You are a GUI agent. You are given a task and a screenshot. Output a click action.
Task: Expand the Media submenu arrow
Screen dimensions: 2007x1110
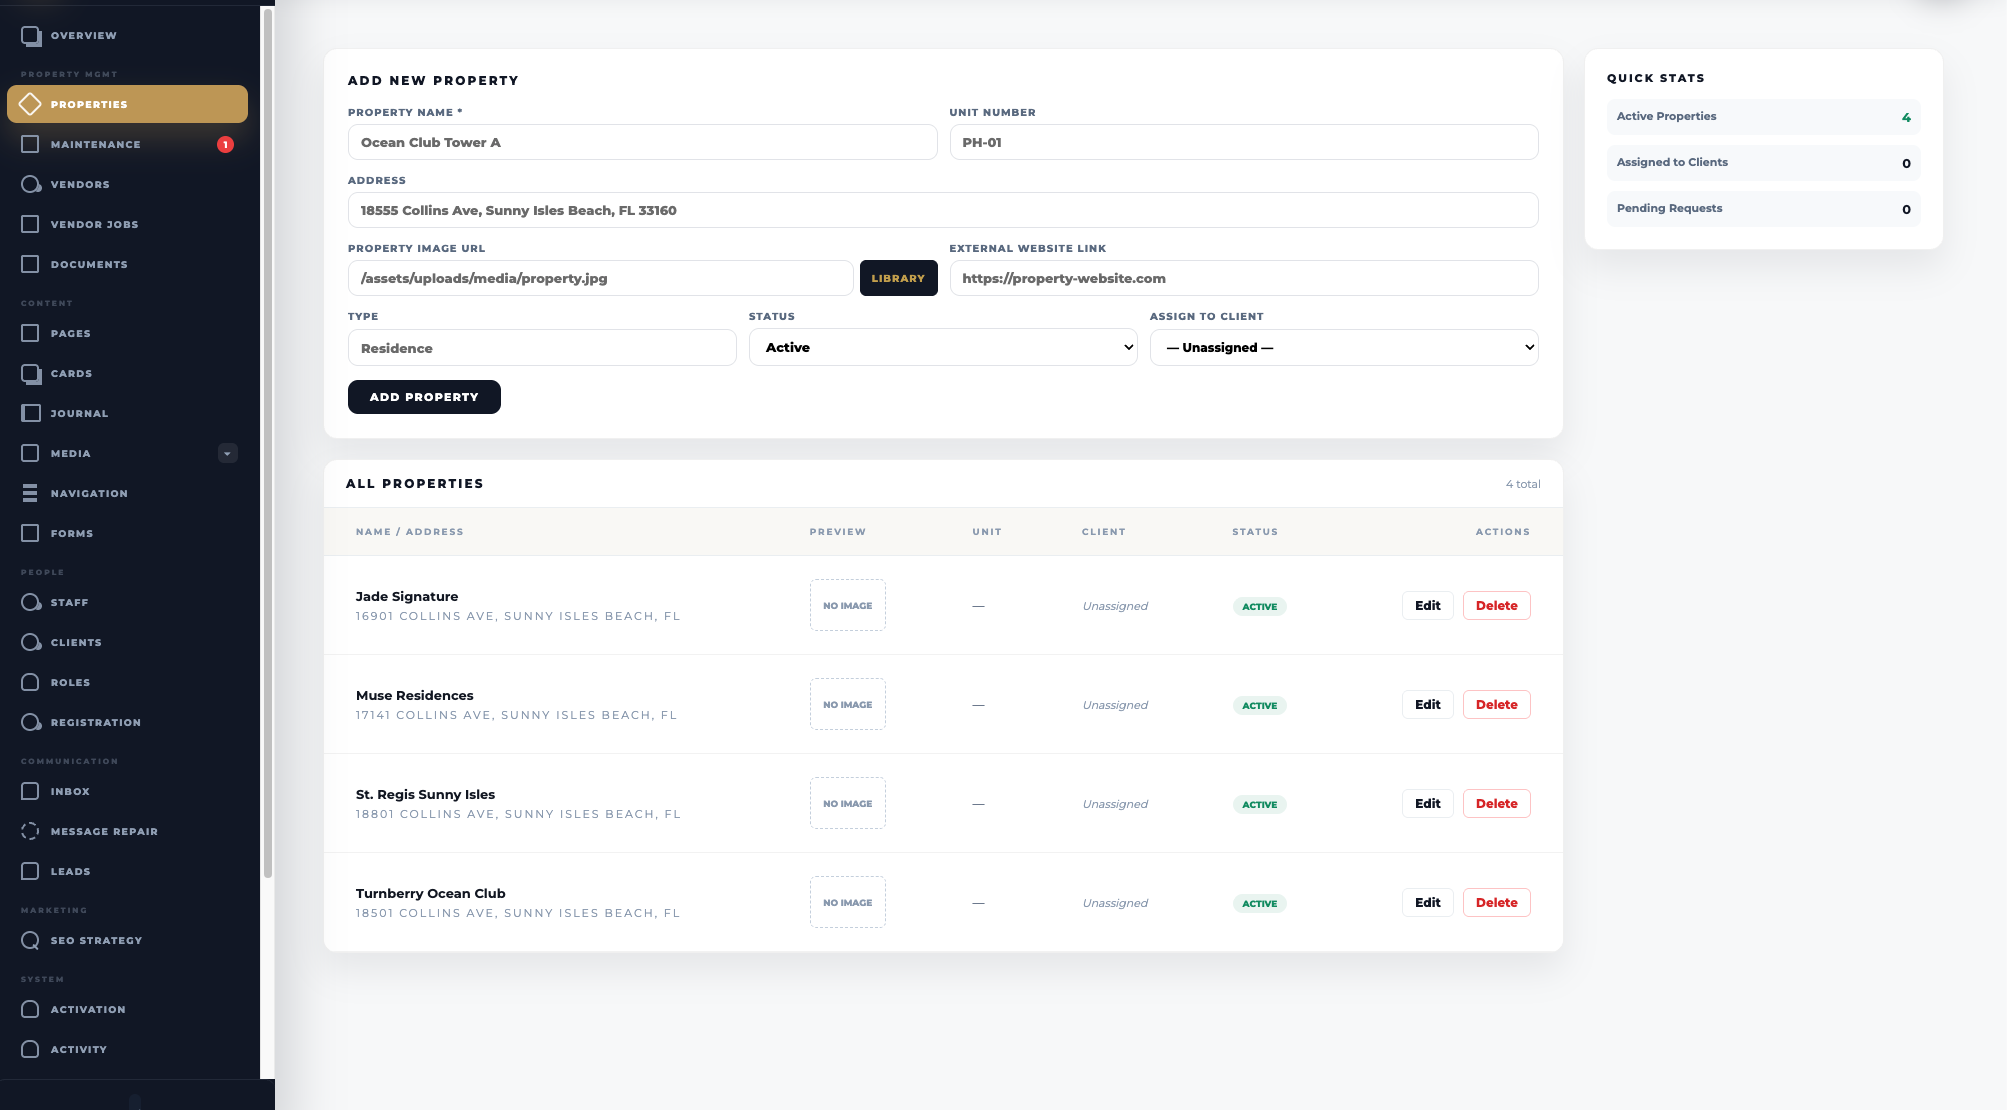(x=227, y=453)
